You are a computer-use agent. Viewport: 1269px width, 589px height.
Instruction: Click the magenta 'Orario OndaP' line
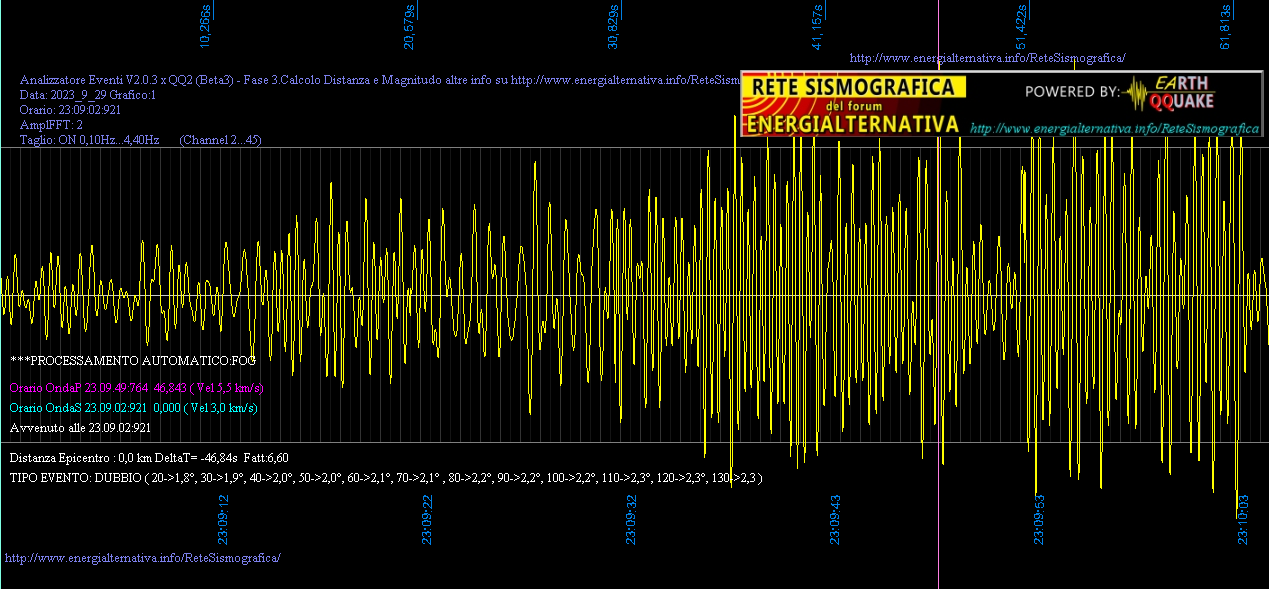136,387
